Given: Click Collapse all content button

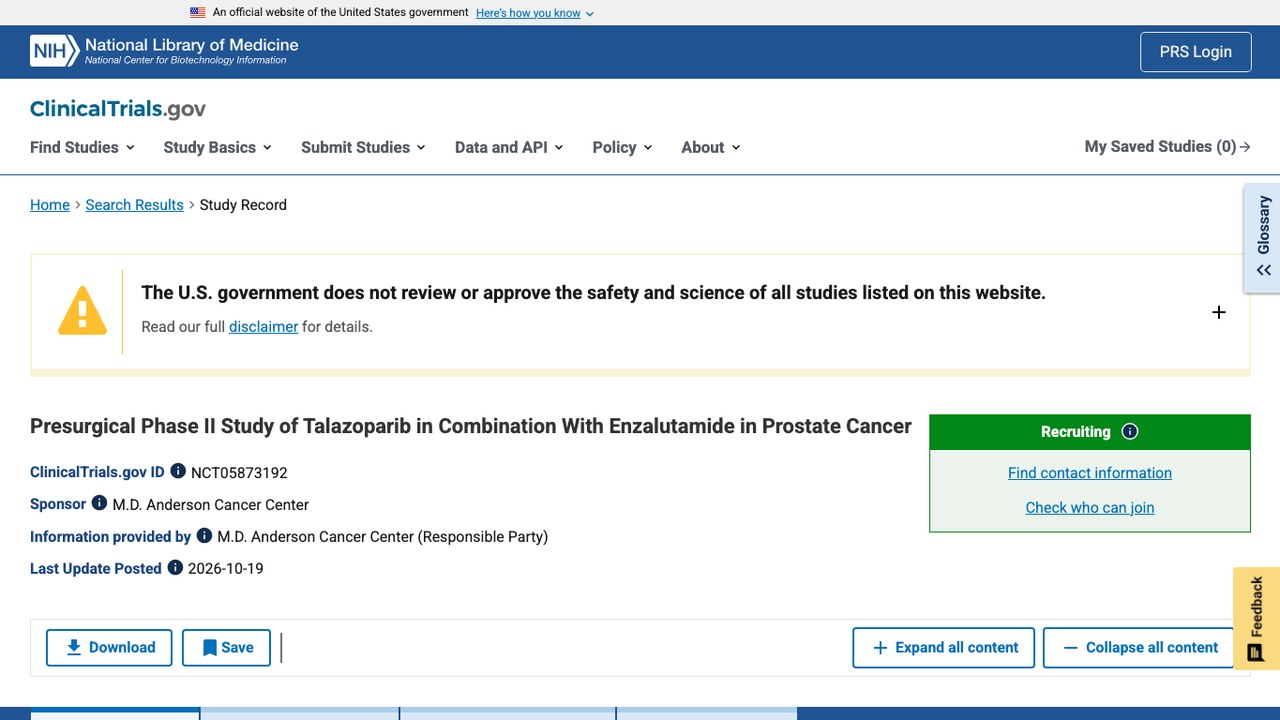Looking at the screenshot, I should coord(1140,648).
